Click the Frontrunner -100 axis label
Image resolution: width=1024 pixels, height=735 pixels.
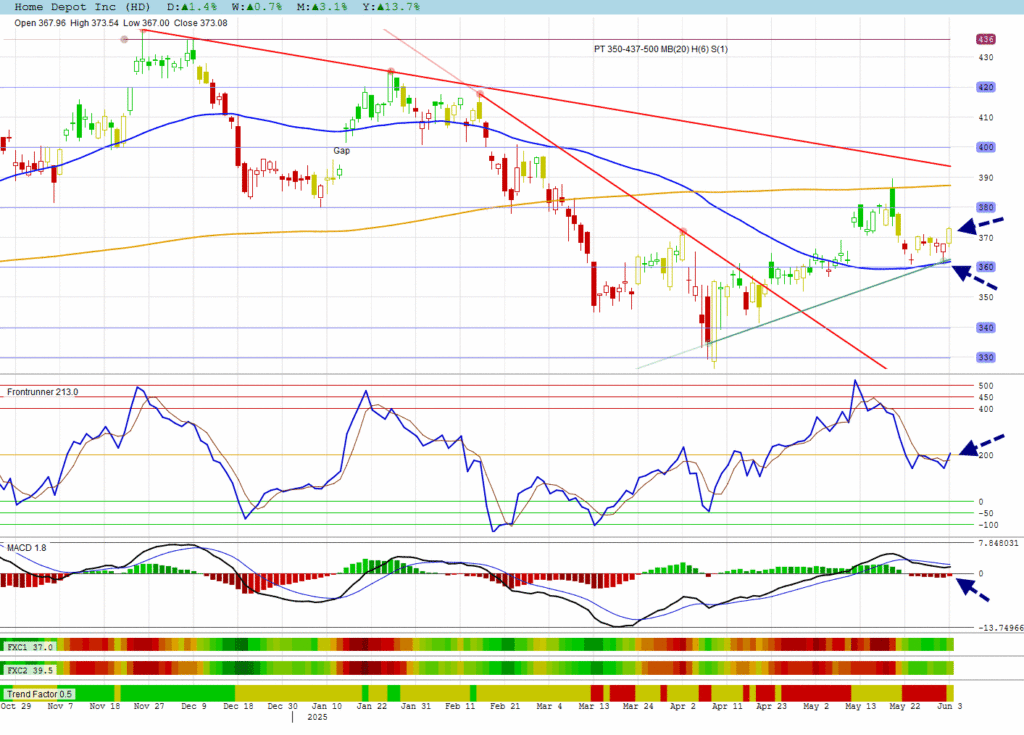coord(987,525)
